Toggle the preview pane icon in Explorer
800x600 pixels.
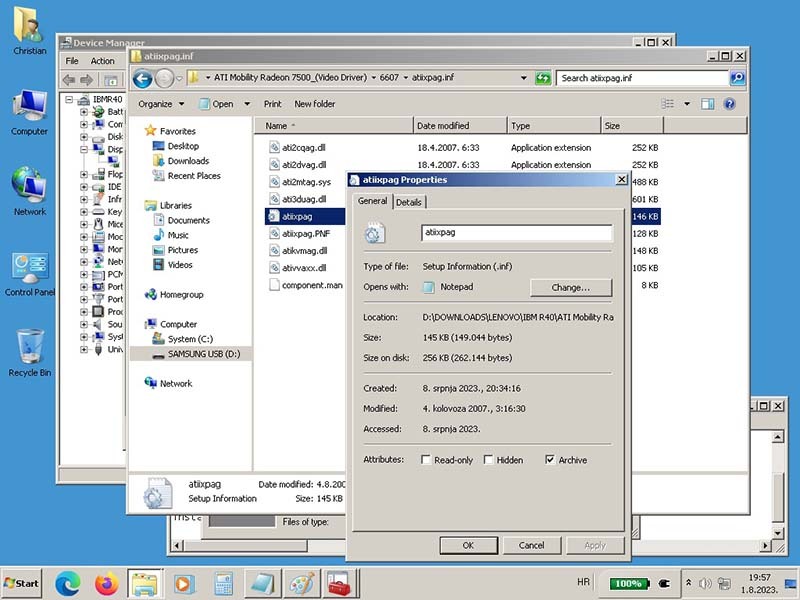pos(708,104)
